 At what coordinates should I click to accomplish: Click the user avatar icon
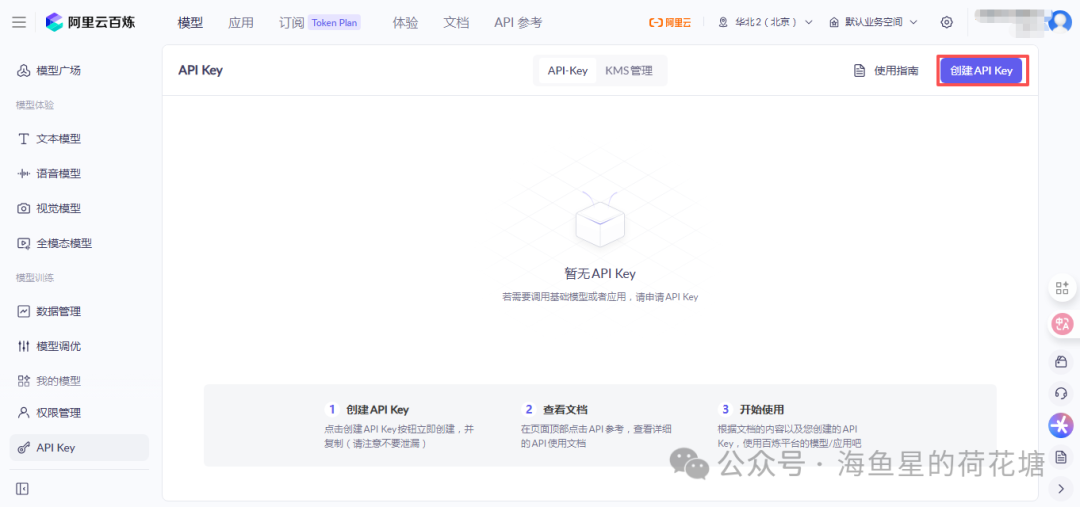pos(1059,22)
